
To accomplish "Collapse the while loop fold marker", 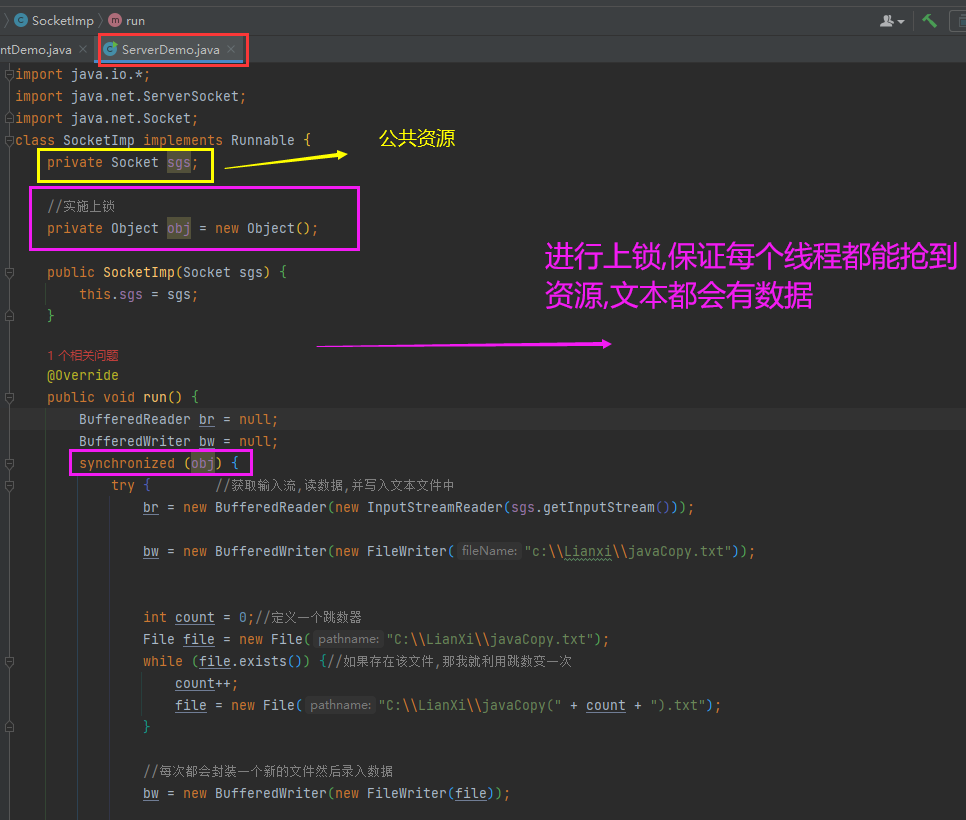I will (x=9, y=662).
